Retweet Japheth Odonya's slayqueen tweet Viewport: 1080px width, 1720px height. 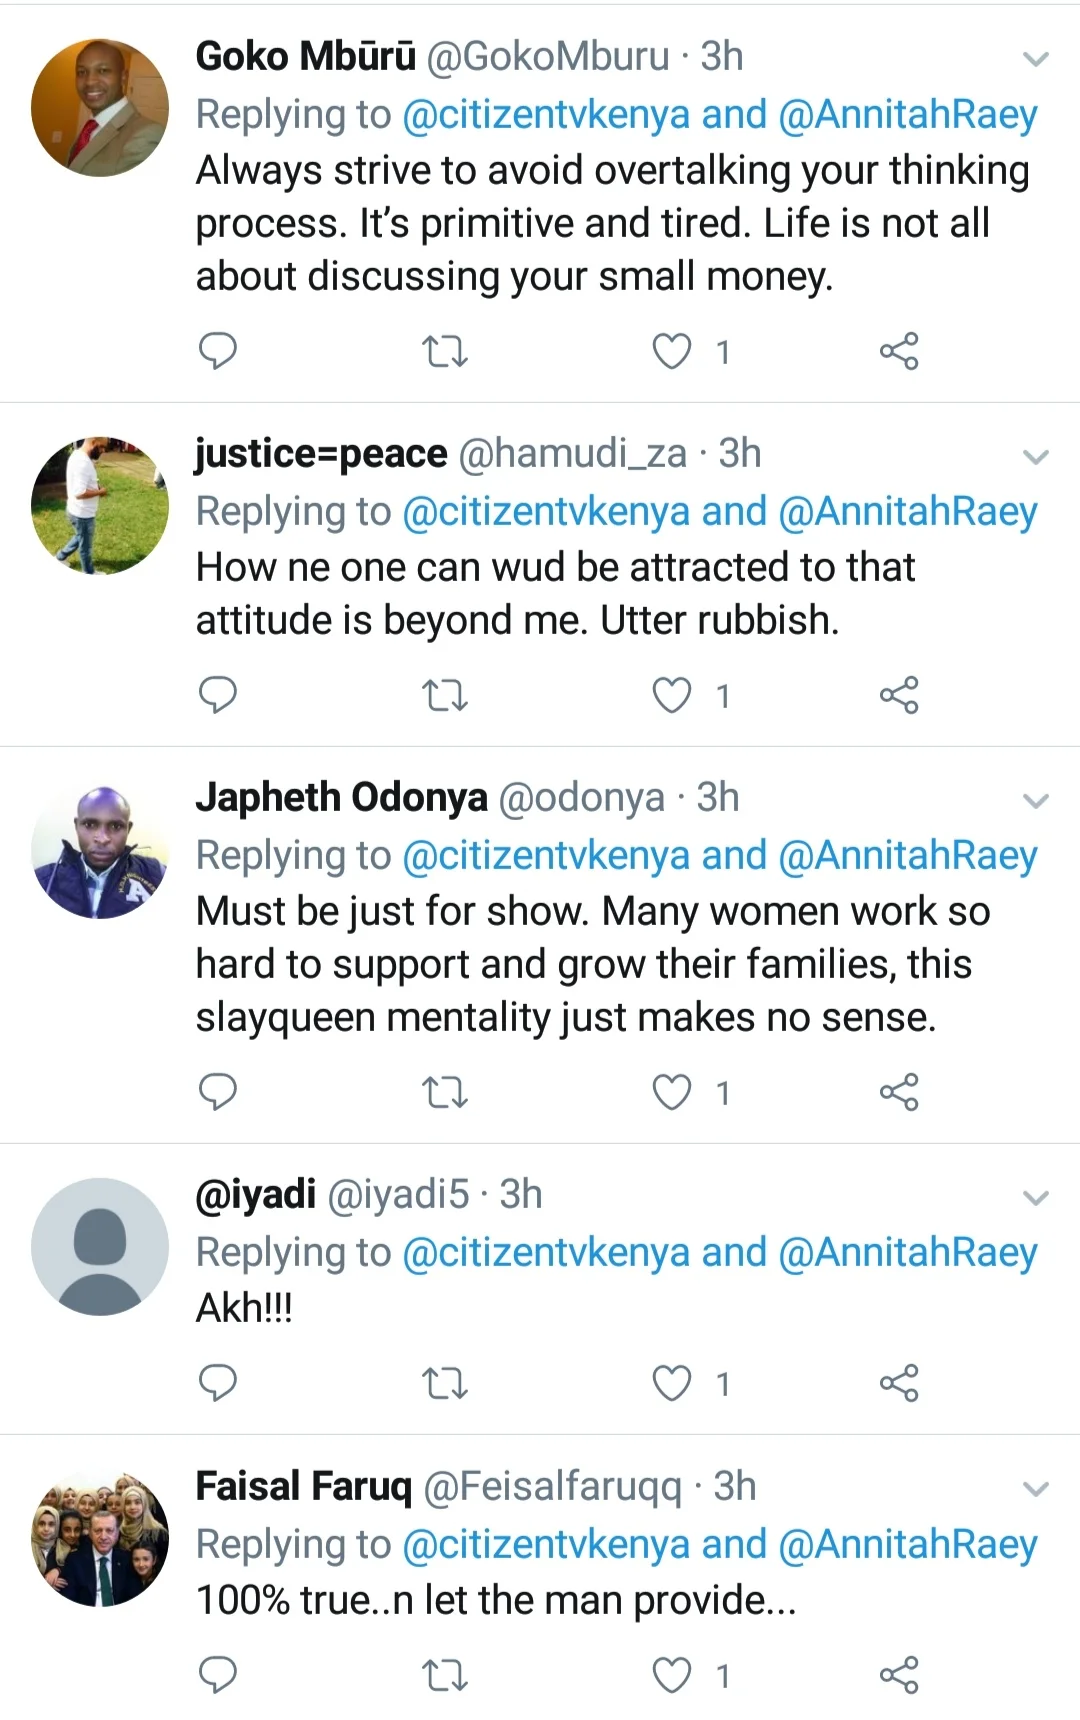point(445,1092)
